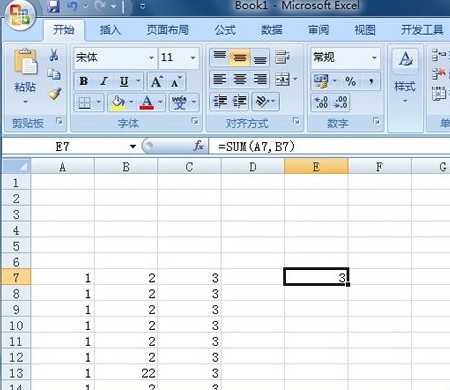Screen dimensions: 450x390
Task: Click the Save icon in quick access toolbar
Action: point(53,6)
